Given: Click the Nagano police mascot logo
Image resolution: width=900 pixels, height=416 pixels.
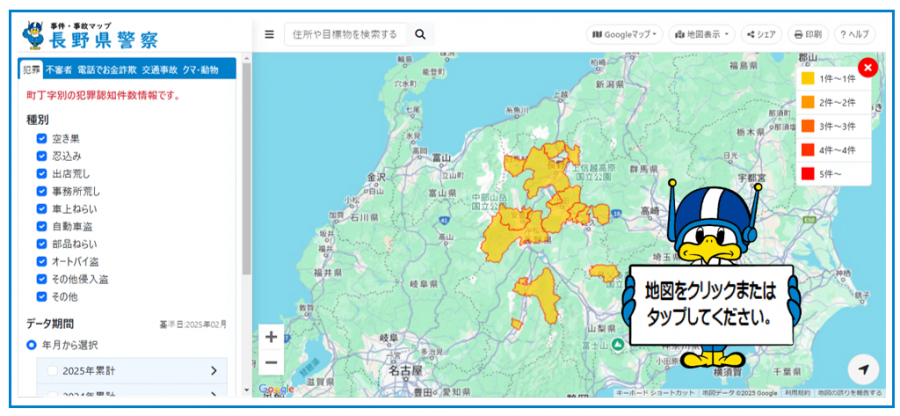Looking at the screenshot, I should tap(33, 36).
